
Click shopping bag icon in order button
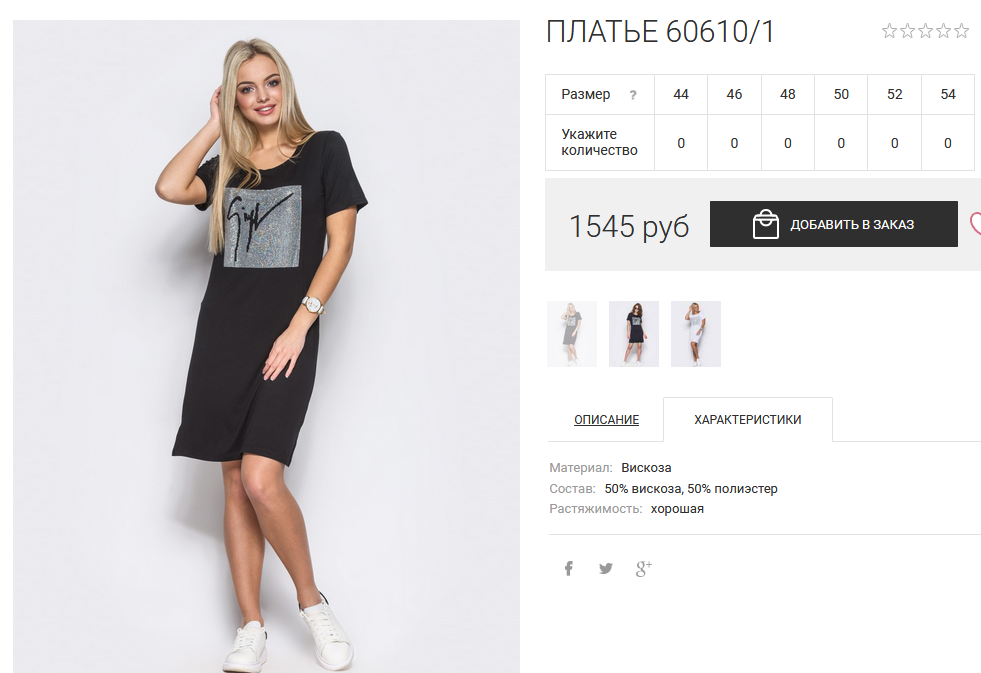click(x=765, y=224)
